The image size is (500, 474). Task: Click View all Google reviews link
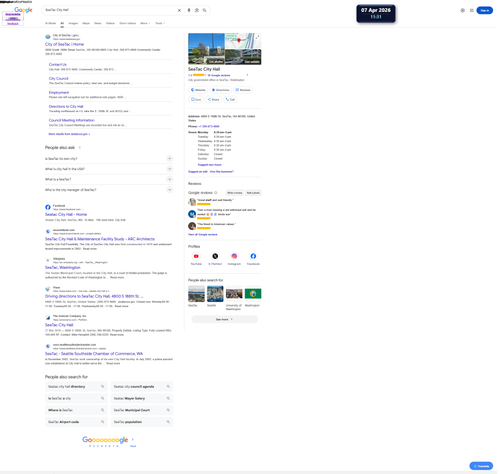[x=203, y=234]
